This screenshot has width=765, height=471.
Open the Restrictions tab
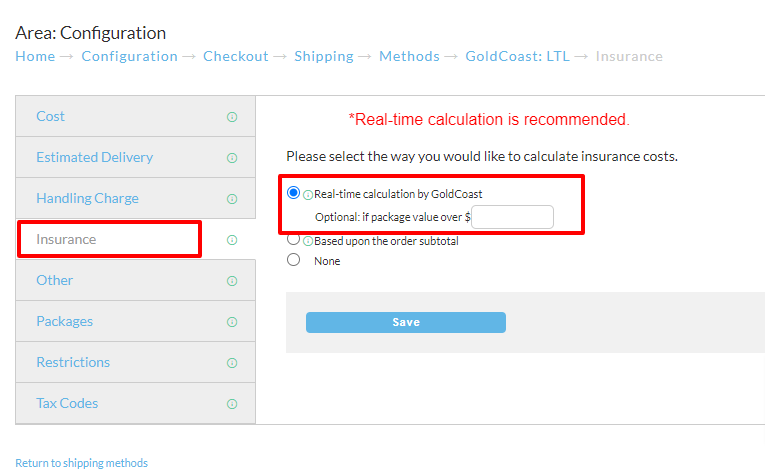click(73, 362)
